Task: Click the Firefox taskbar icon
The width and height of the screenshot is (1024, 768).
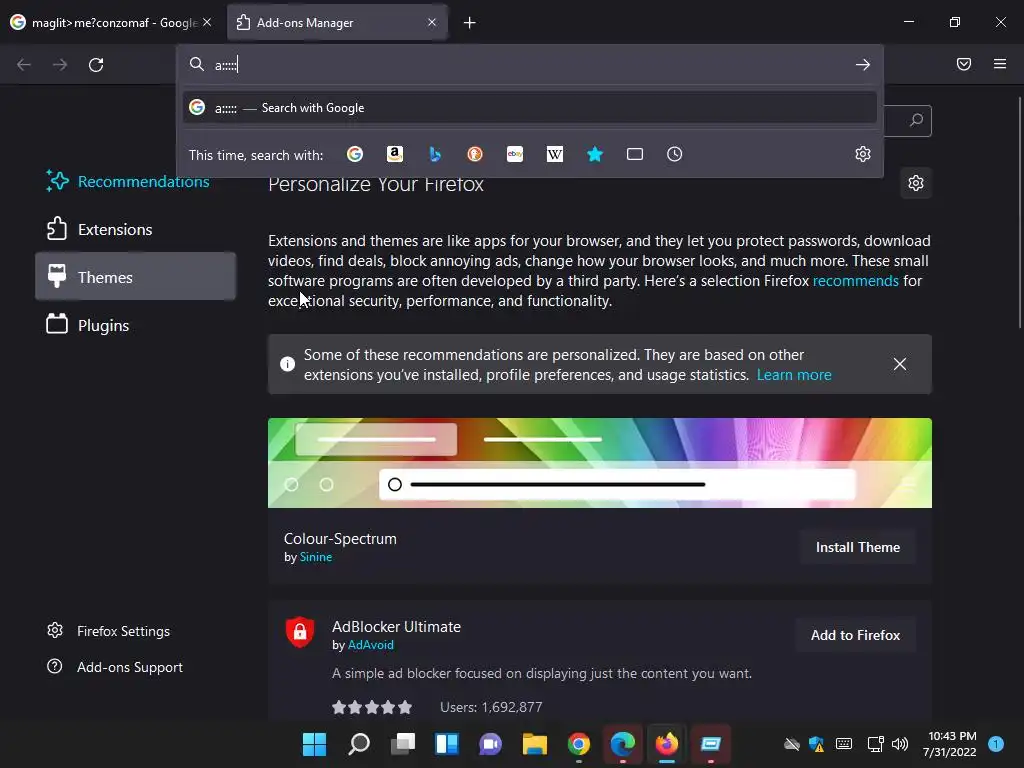Action: tap(667, 744)
